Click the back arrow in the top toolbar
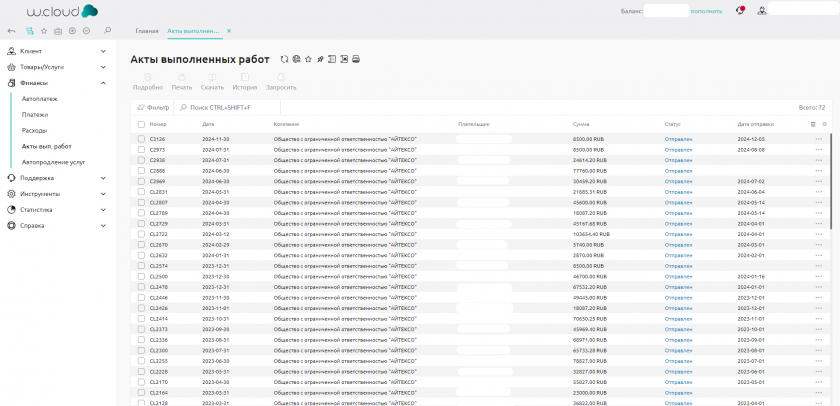 [x=11, y=31]
